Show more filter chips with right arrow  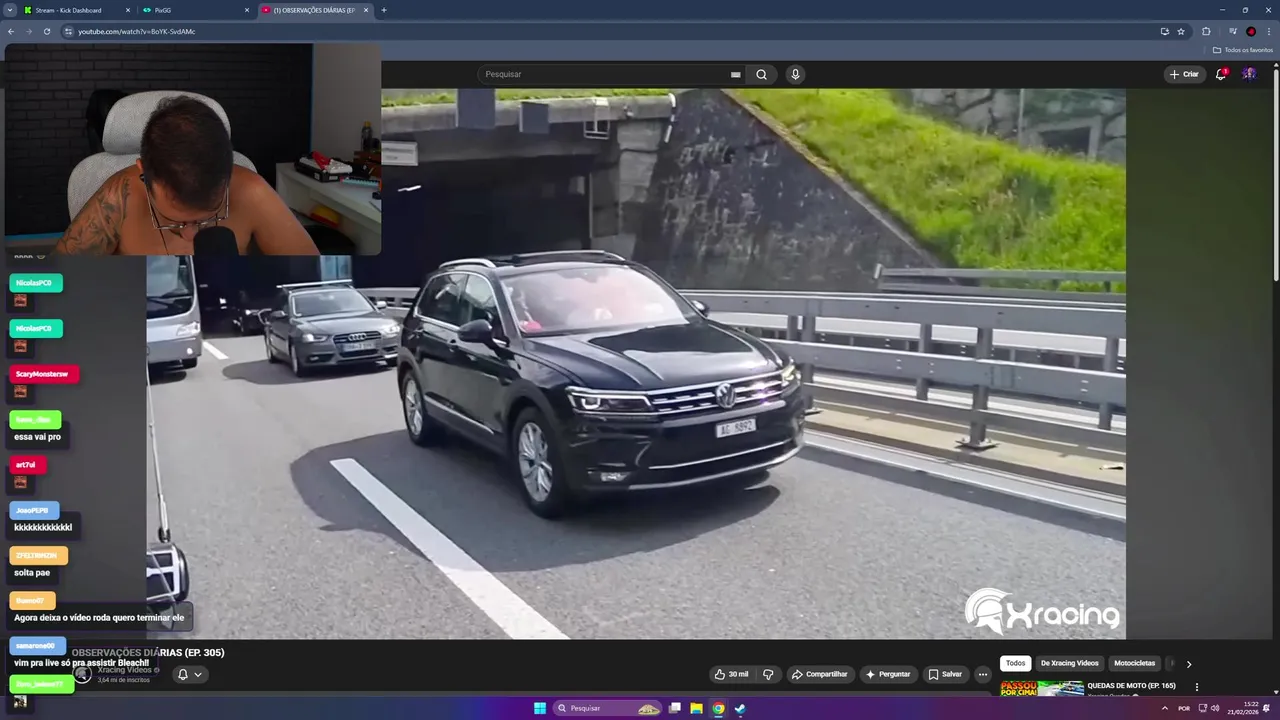(1189, 663)
